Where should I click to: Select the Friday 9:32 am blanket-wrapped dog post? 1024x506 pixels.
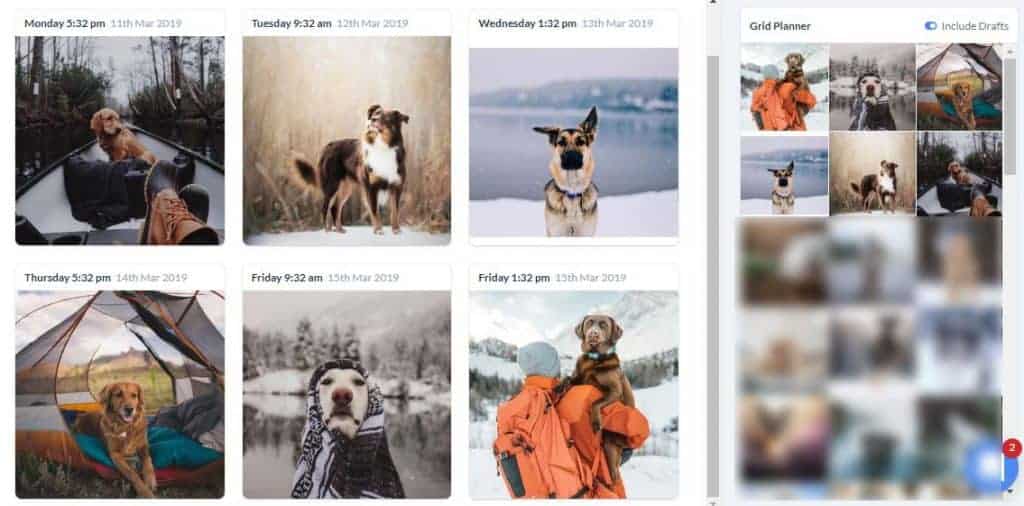click(347, 394)
